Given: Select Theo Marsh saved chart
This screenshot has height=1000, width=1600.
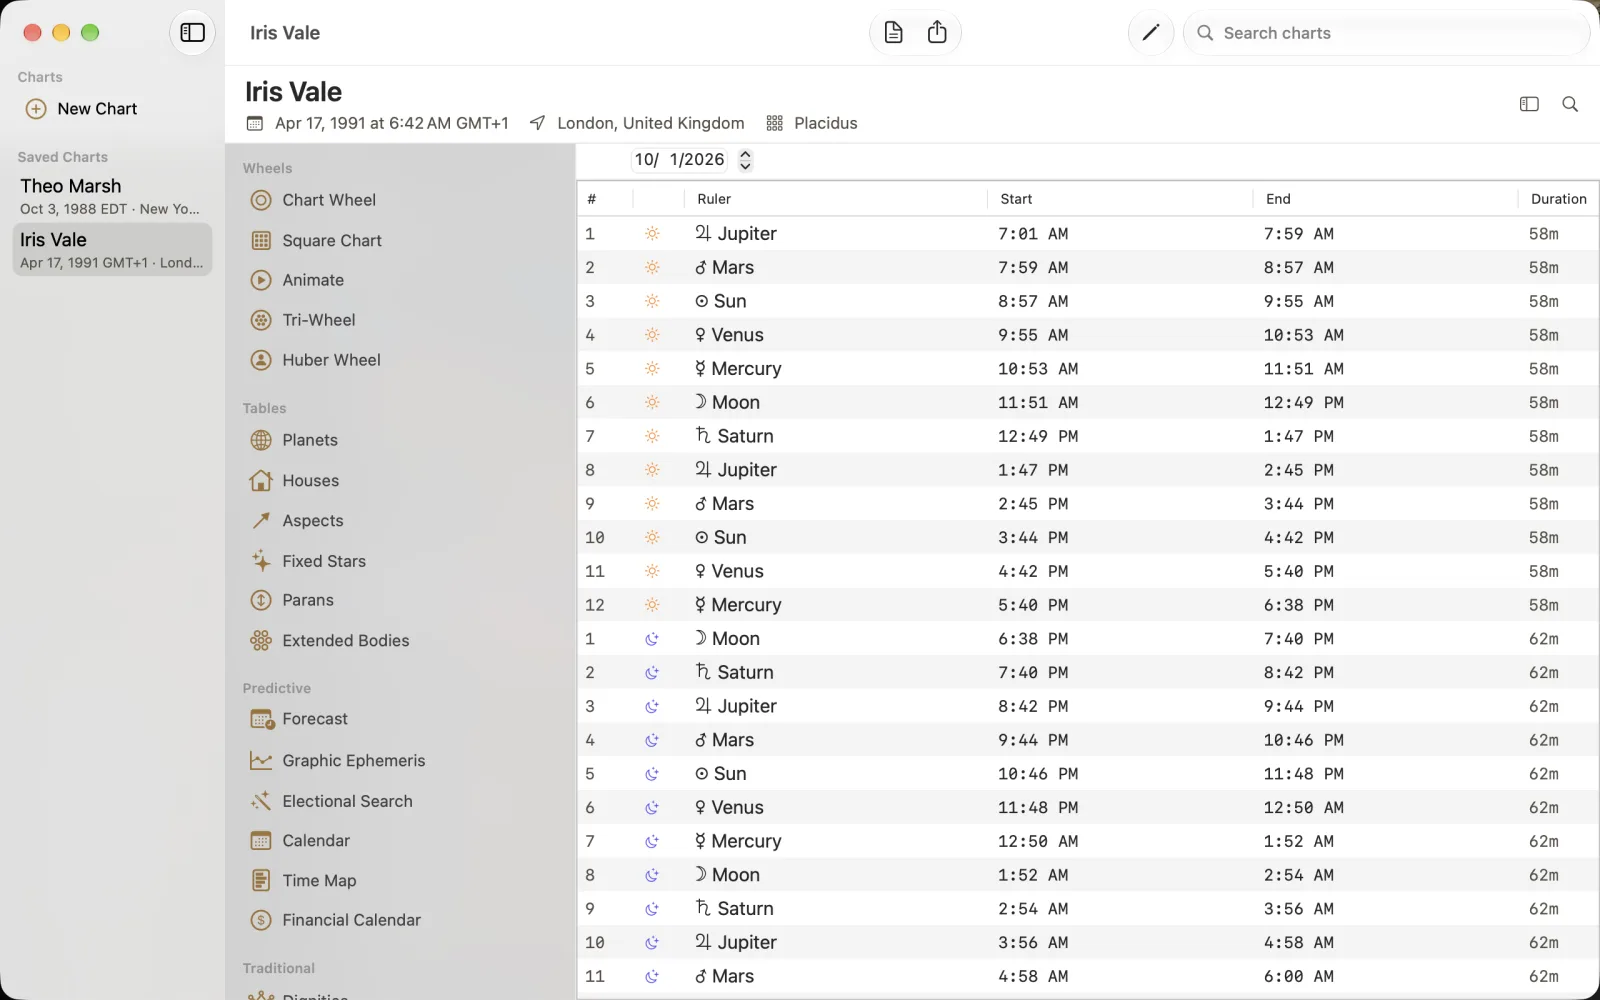Looking at the screenshot, I should click(x=112, y=196).
